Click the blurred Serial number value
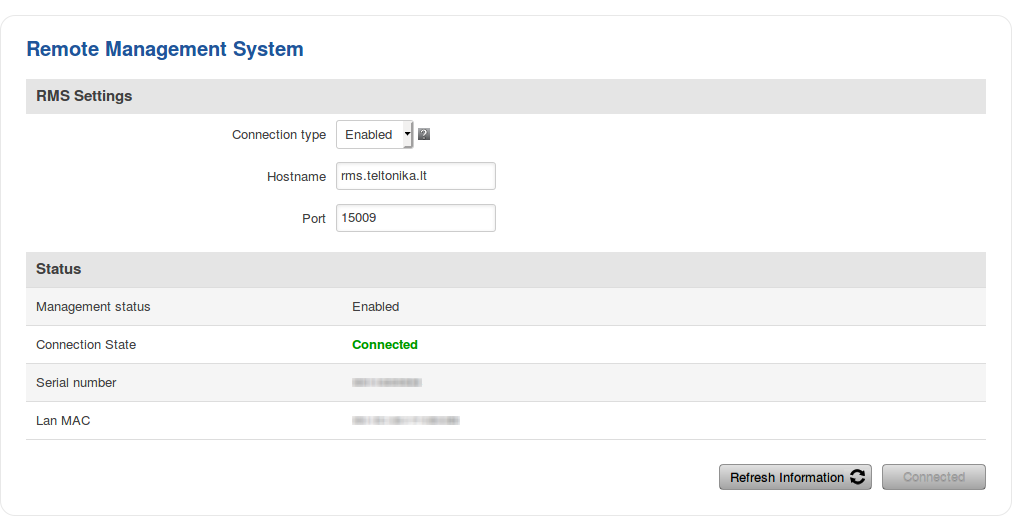Image resolution: width=1012 pixels, height=531 pixels. point(386,383)
